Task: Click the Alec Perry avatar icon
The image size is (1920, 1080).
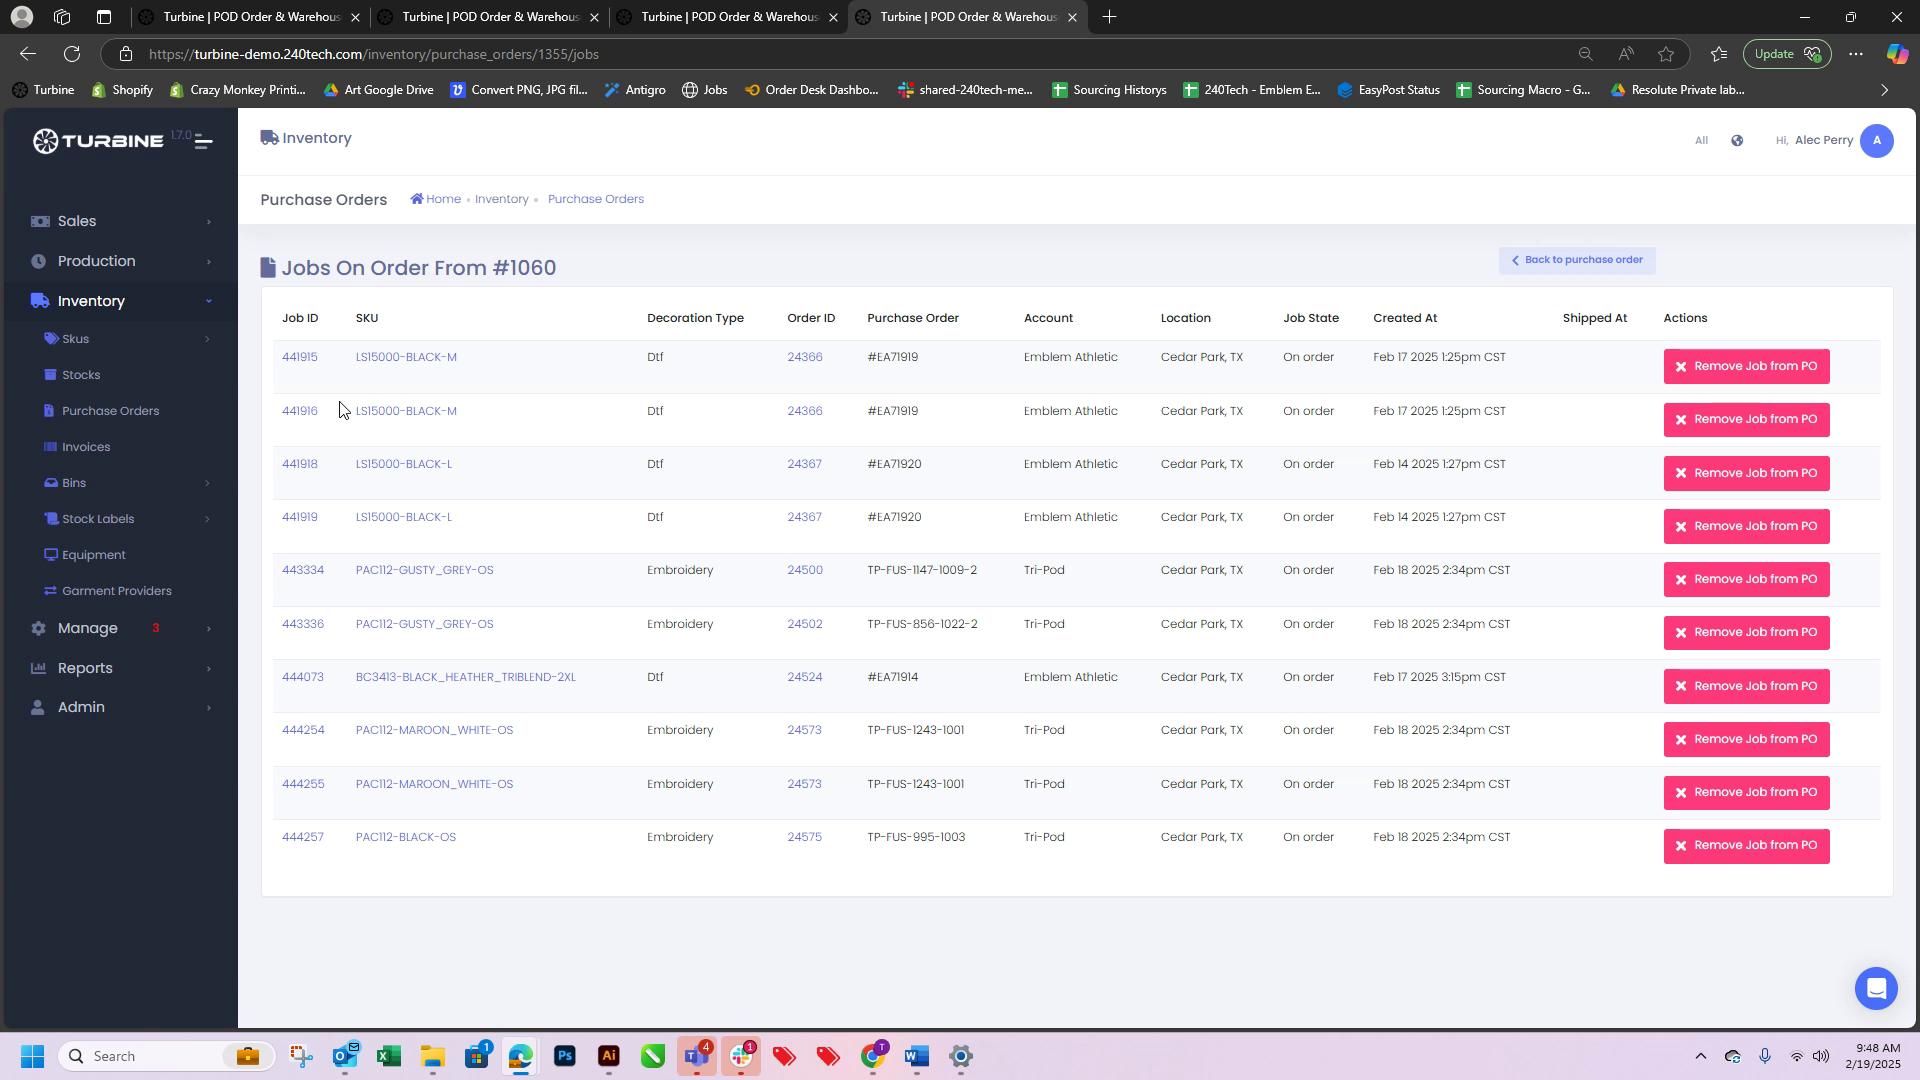Action: [x=1876, y=141]
